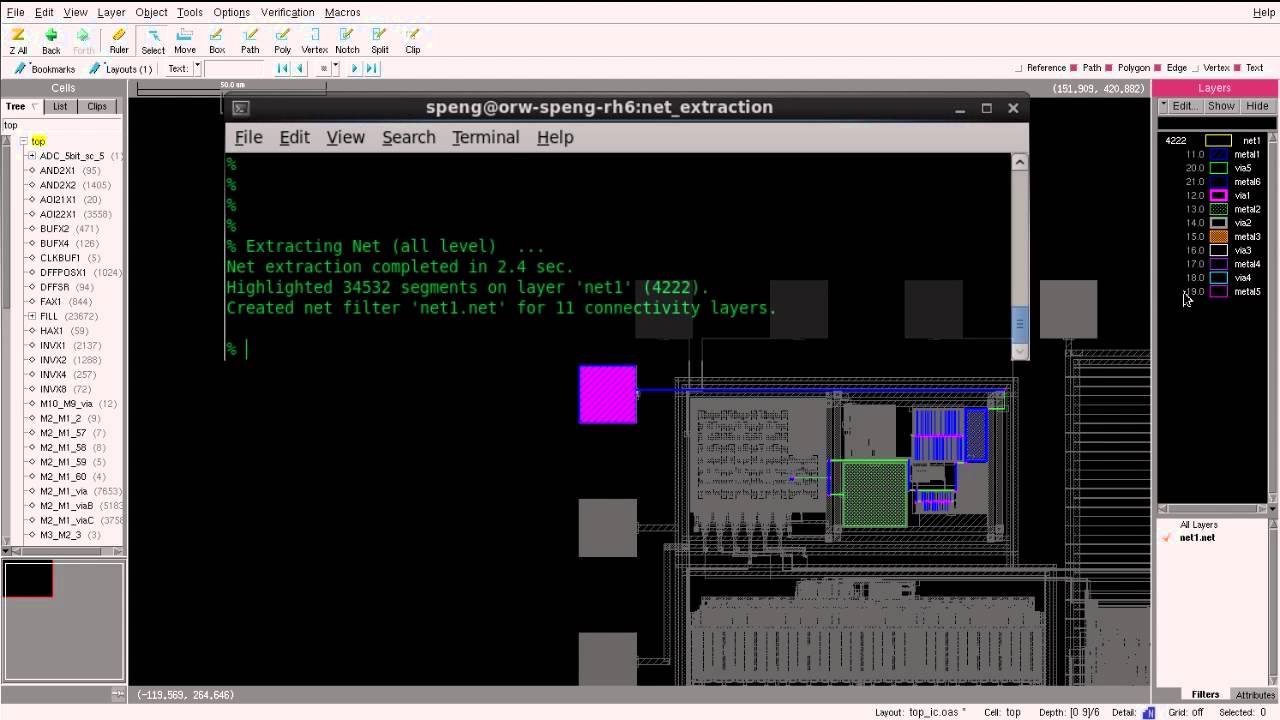The image size is (1280, 720).
Task: Expand the FILL cell node
Action: (x=32, y=316)
